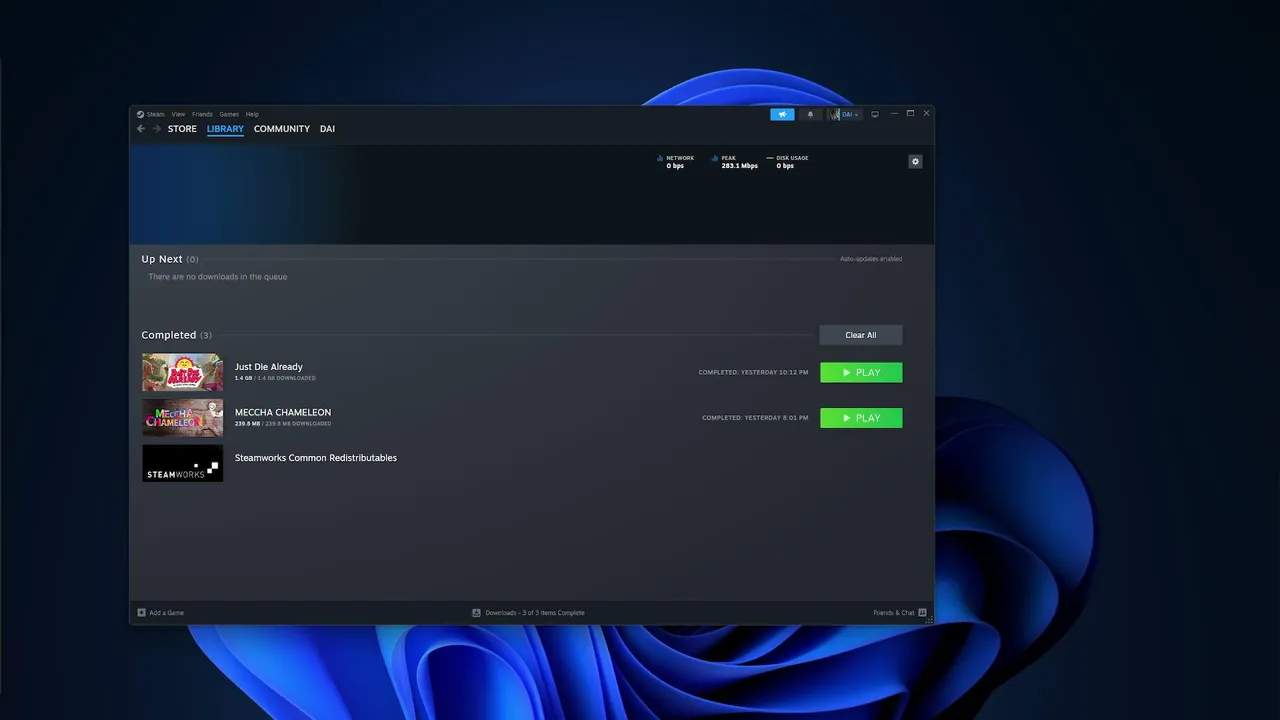Open the Help menu
This screenshot has height=720, width=1280.
click(252, 114)
